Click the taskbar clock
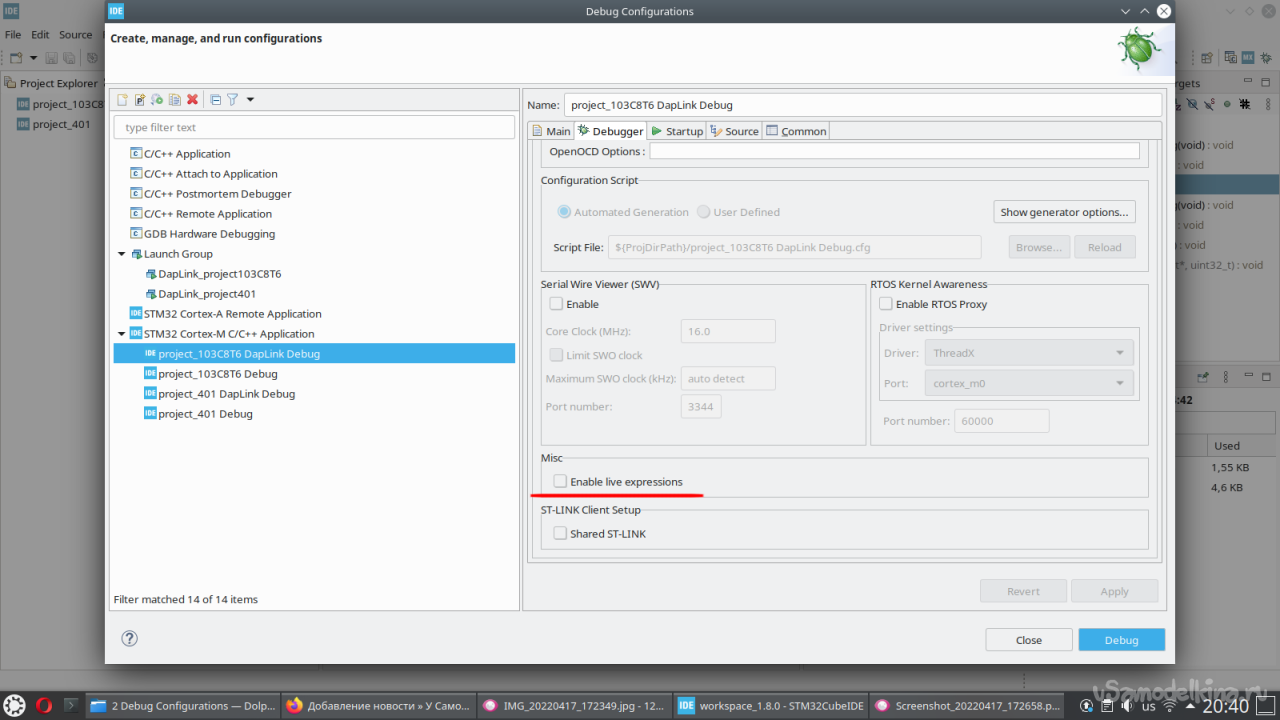The image size is (1280, 720). 1224,705
